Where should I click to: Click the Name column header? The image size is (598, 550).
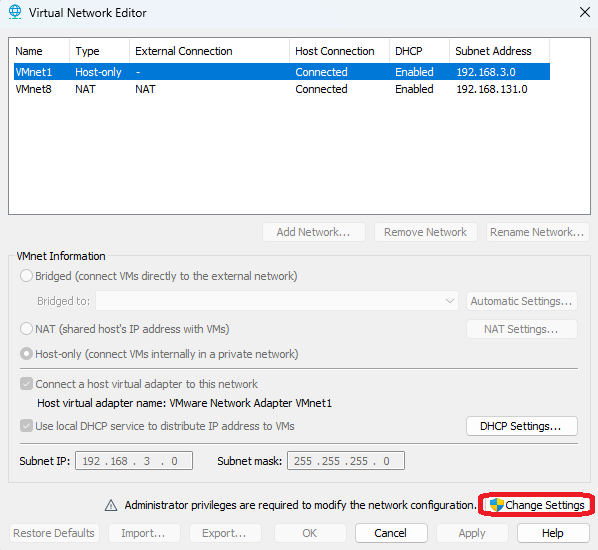click(x=42, y=51)
